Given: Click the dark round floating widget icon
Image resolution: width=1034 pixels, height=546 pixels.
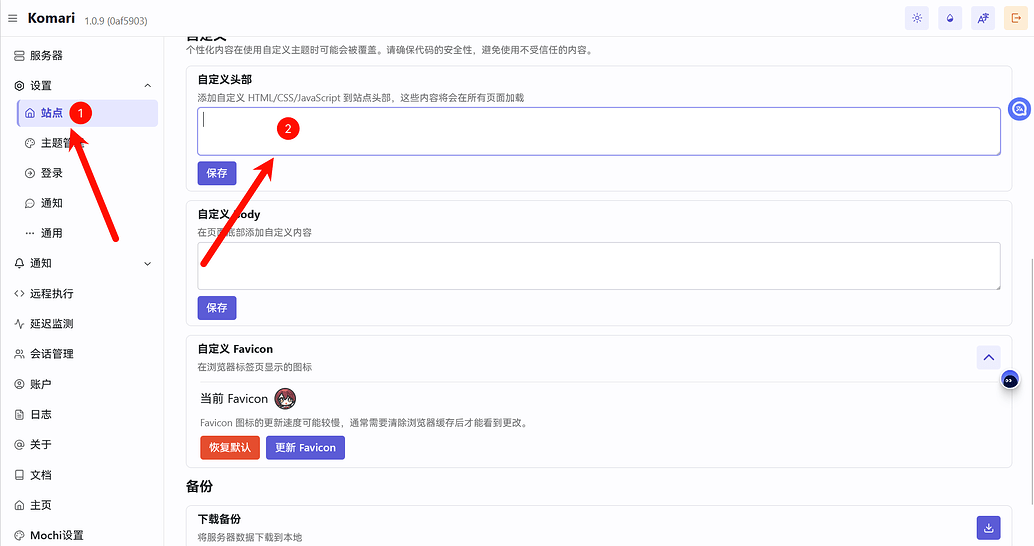Looking at the screenshot, I should (1010, 380).
